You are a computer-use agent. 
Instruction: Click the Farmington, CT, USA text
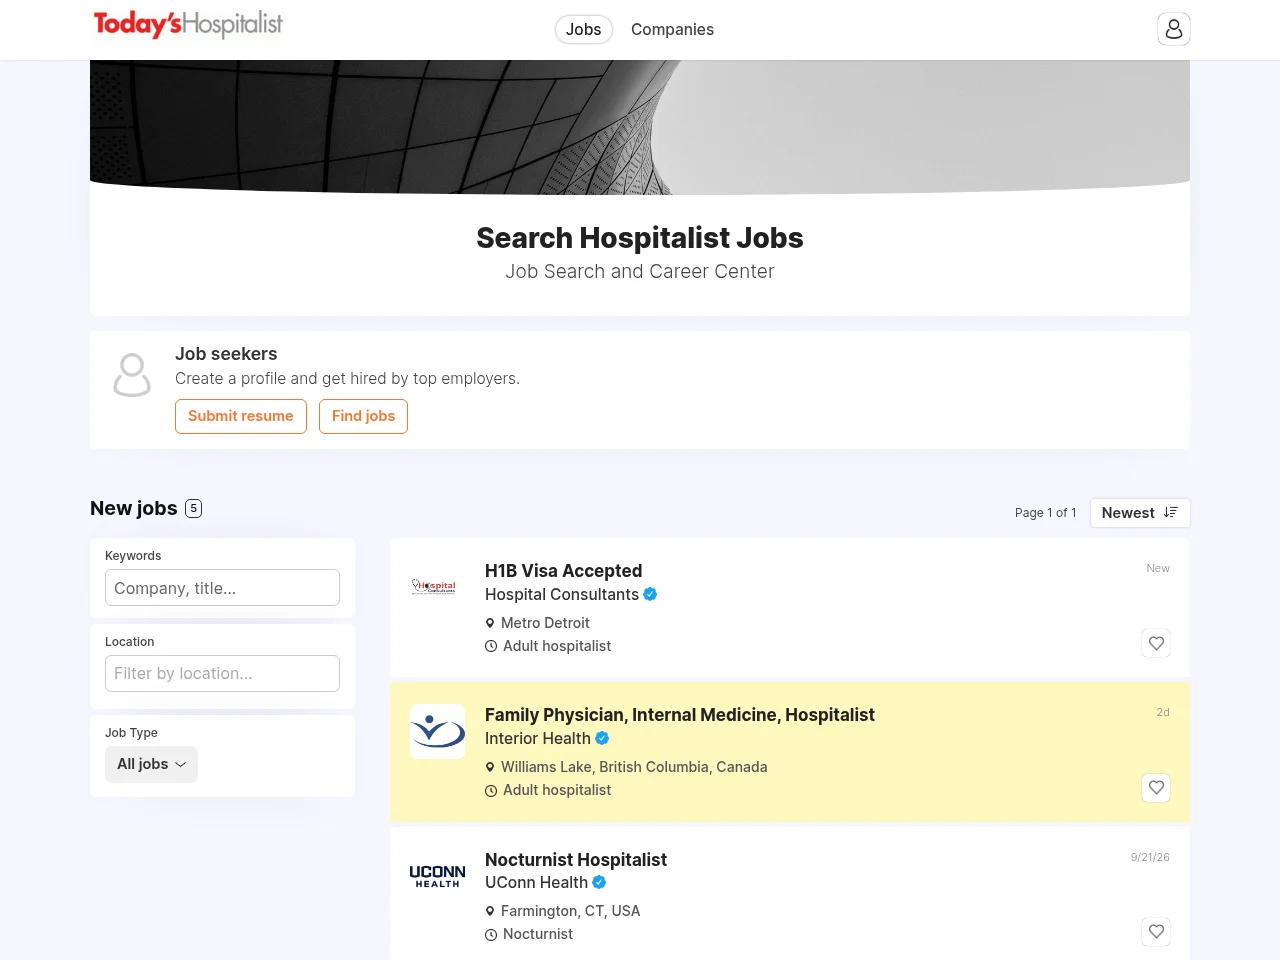click(x=570, y=911)
